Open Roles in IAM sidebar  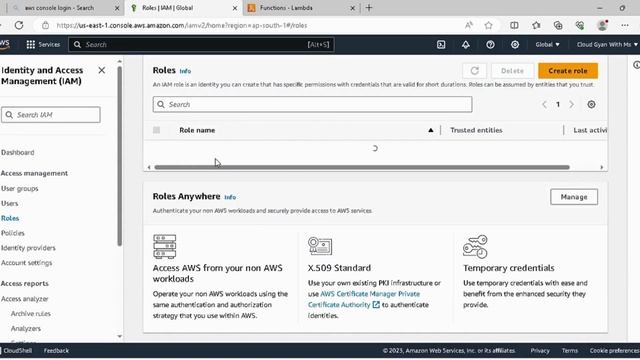click(x=10, y=218)
